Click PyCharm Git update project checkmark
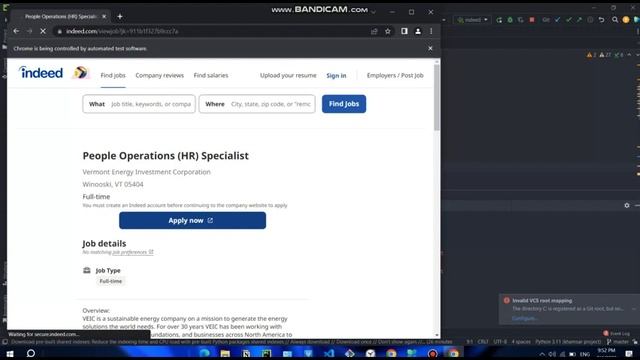 click(x=558, y=20)
